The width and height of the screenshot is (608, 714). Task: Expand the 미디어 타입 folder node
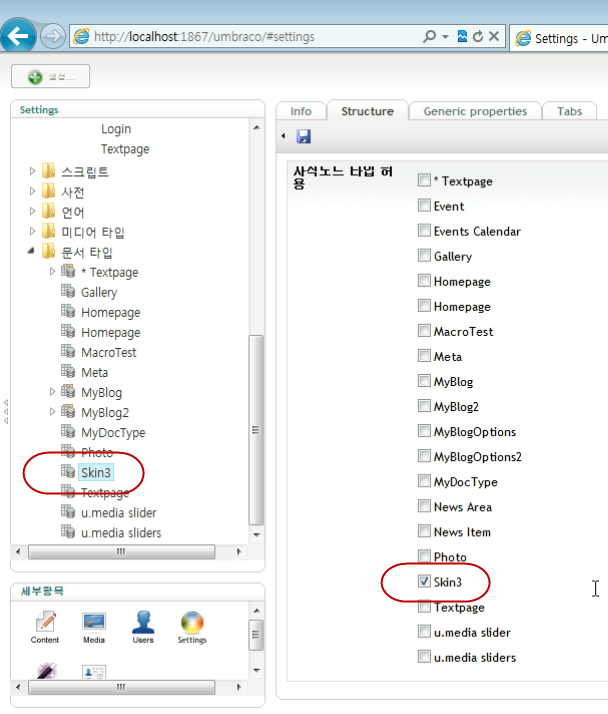[x=32, y=231]
